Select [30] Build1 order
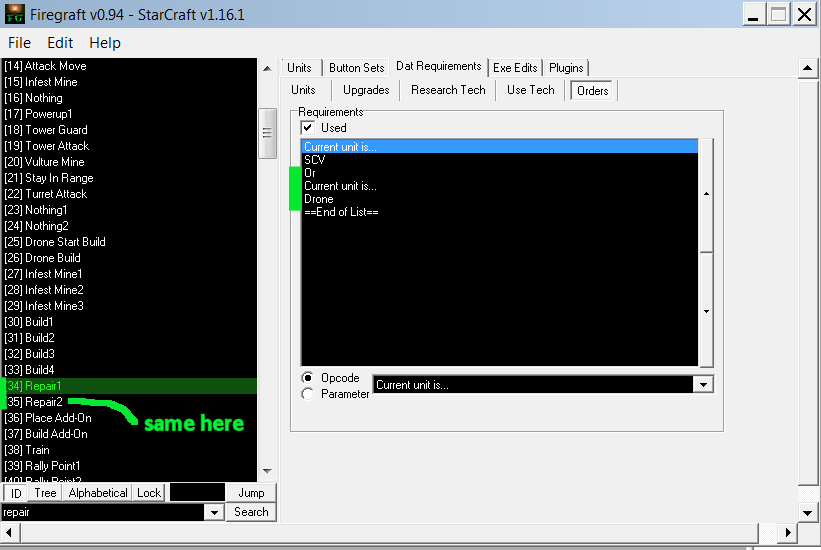 pos(129,322)
